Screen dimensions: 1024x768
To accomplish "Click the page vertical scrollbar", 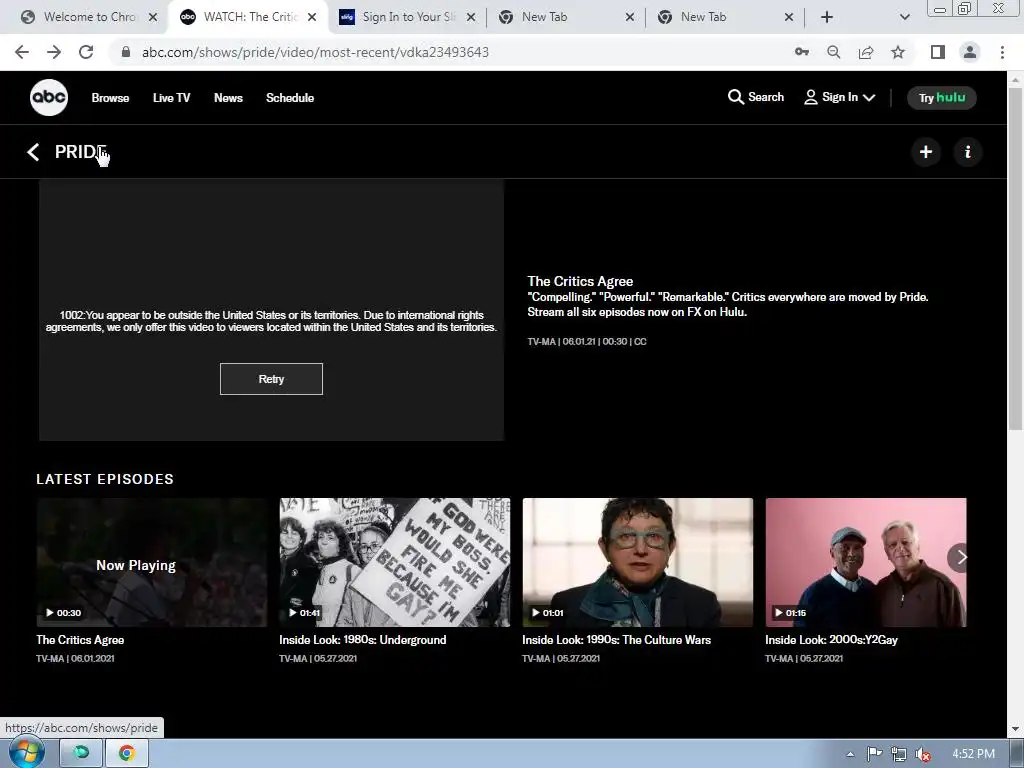I will [1016, 259].
